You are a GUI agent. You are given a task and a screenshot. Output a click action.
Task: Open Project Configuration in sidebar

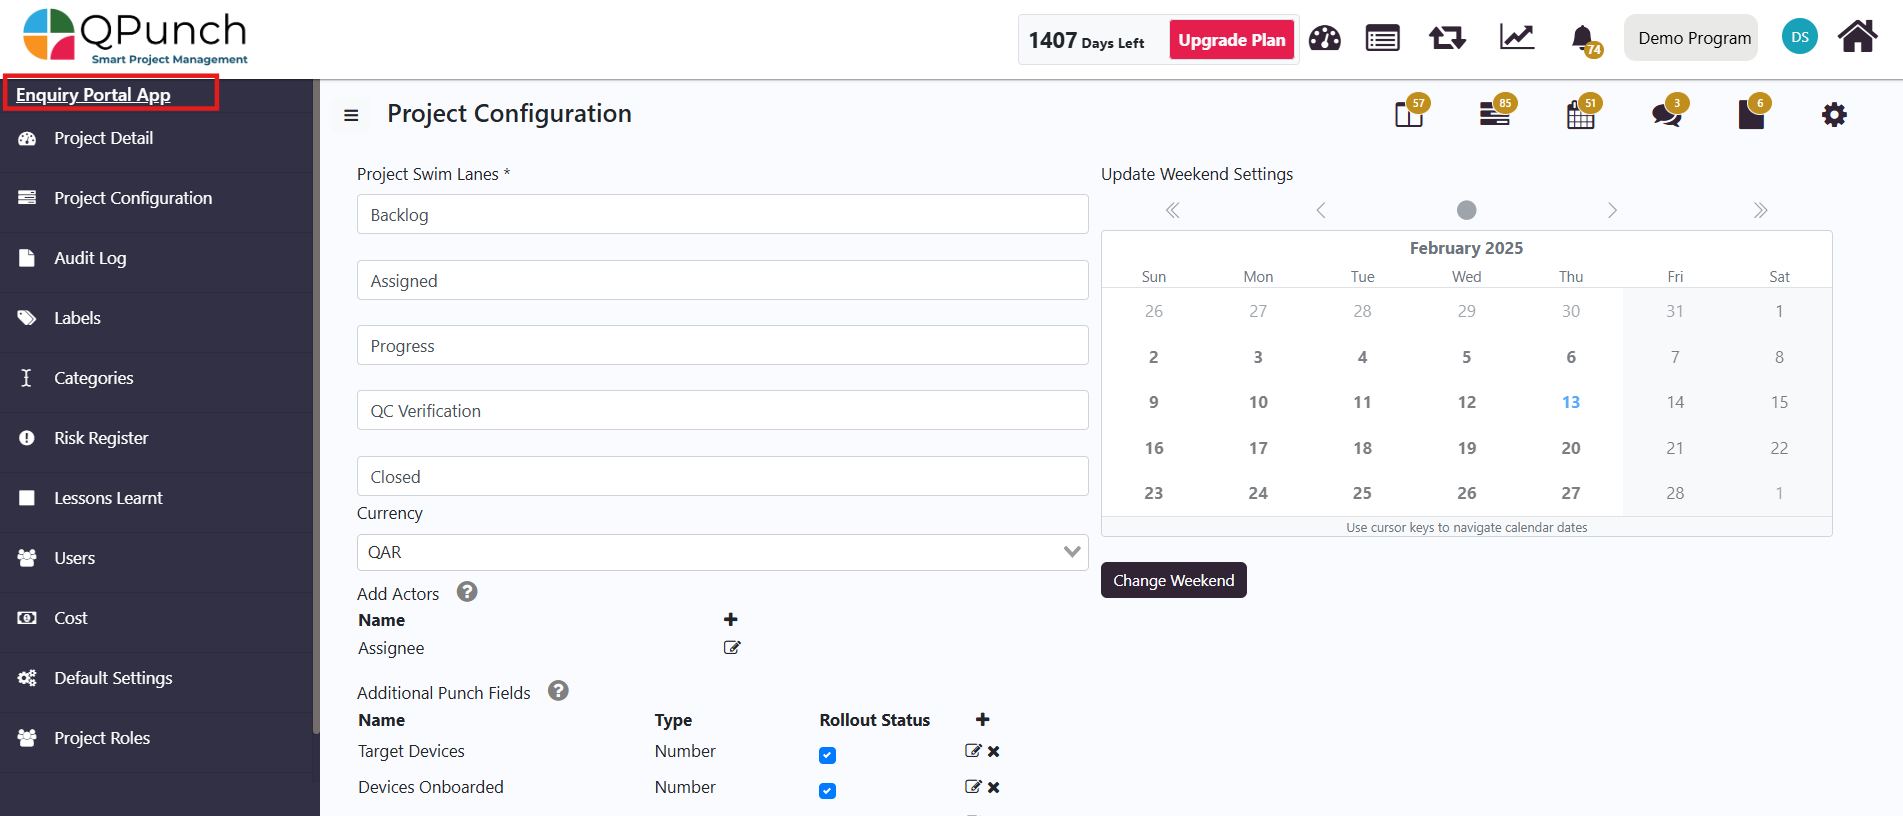click(x=157, y=198)
